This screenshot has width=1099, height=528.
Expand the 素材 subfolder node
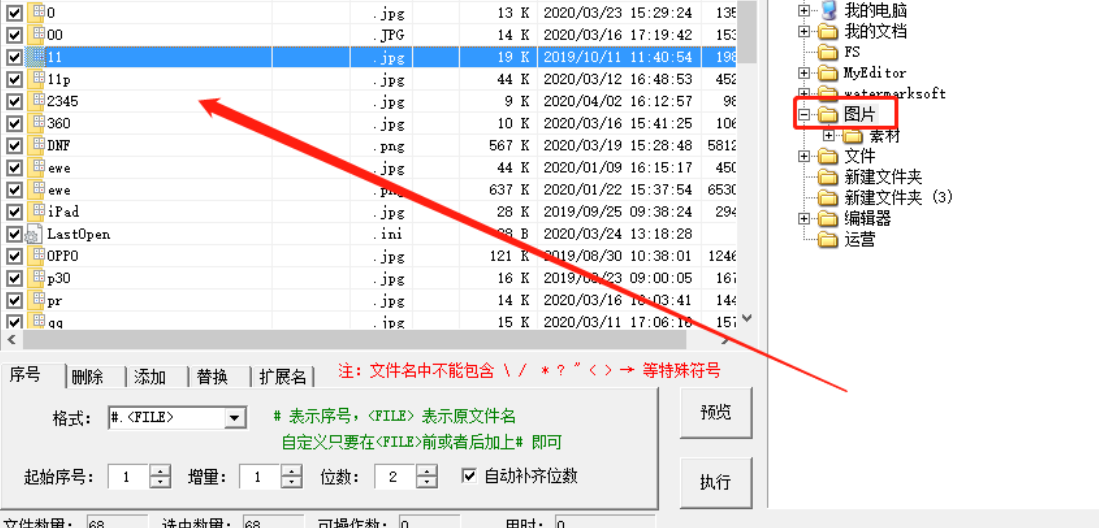(829, 135)
